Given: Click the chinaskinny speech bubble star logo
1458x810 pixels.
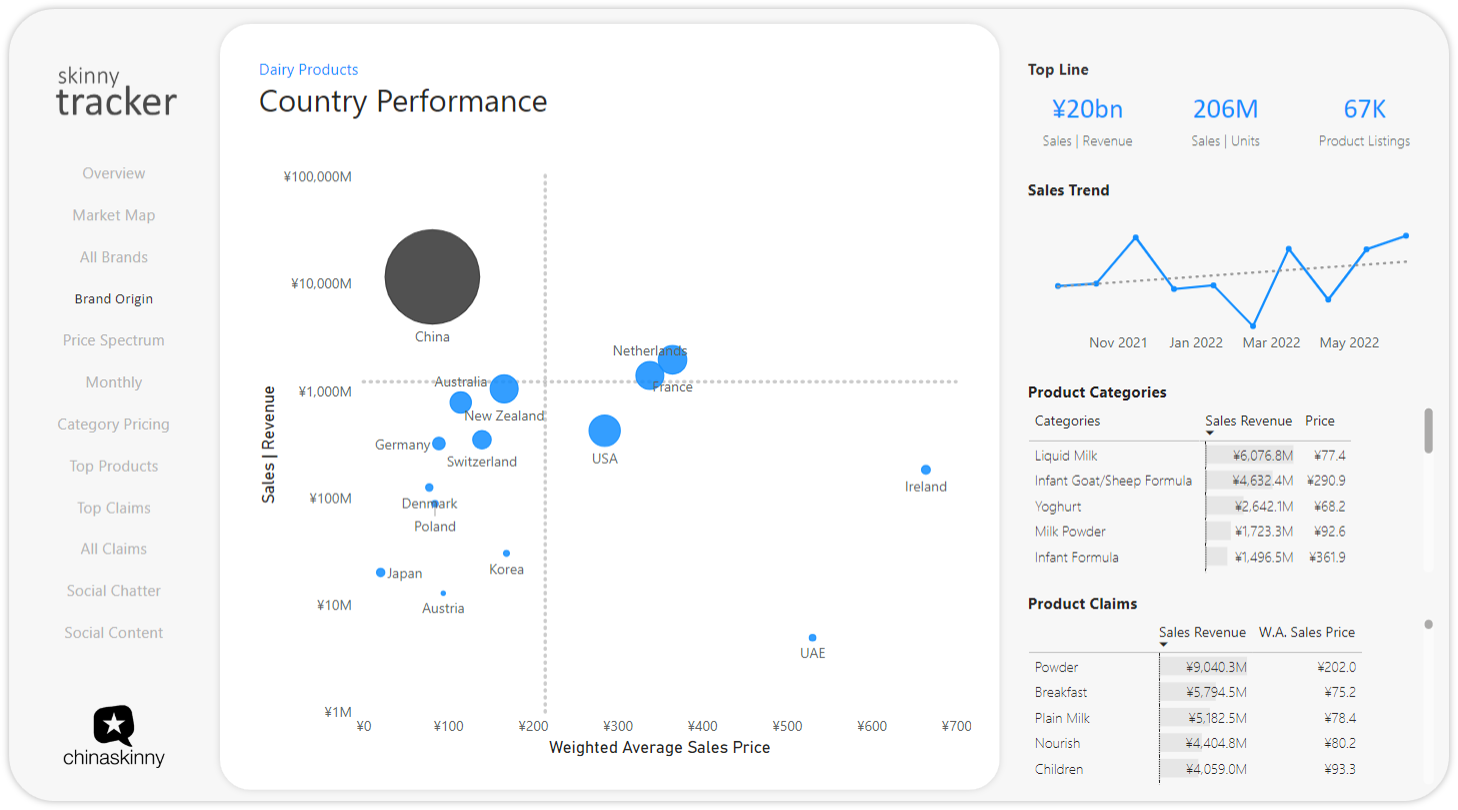Looking at the screenshot, I should pos(114,725).
